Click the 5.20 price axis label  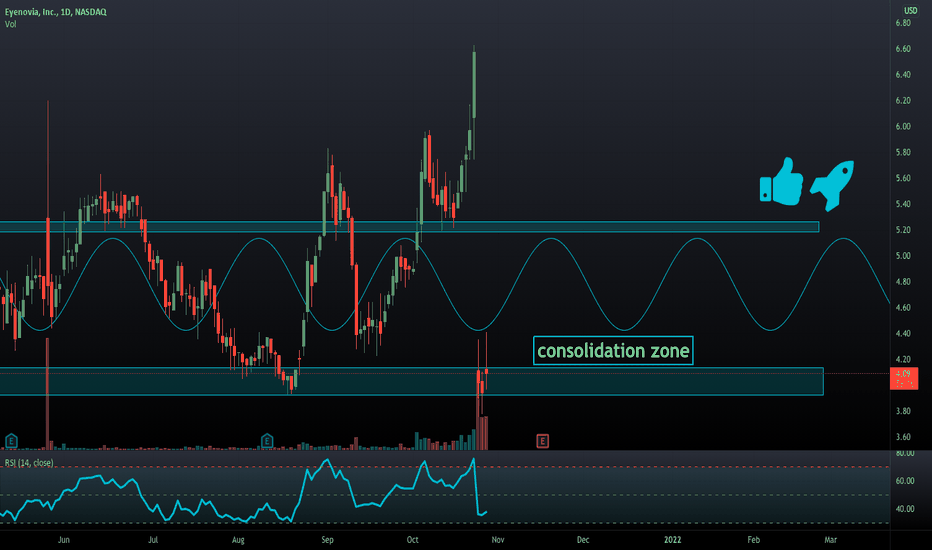pos(903,230)
